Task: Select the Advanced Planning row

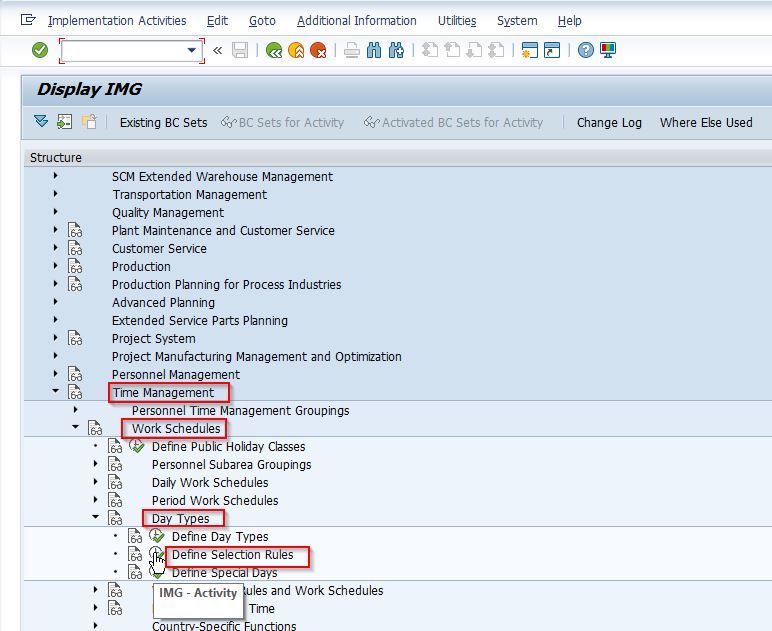Action: tap(163, 302)
